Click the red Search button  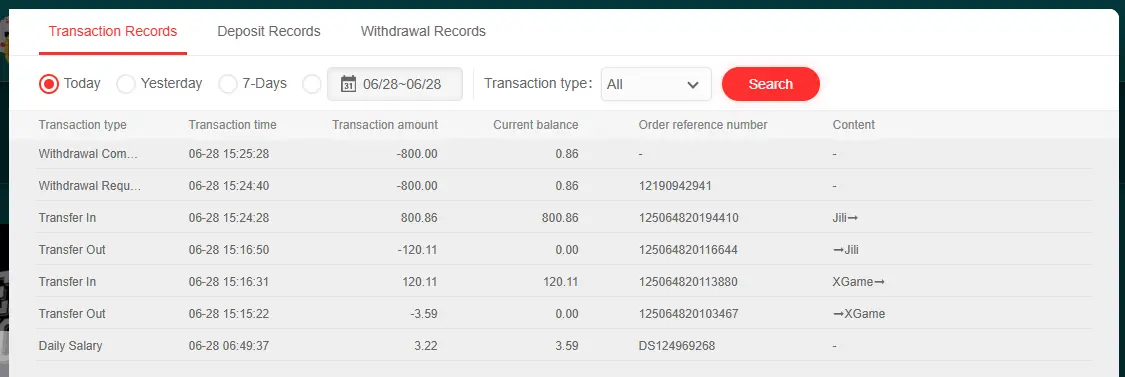[x=771, y=84]
